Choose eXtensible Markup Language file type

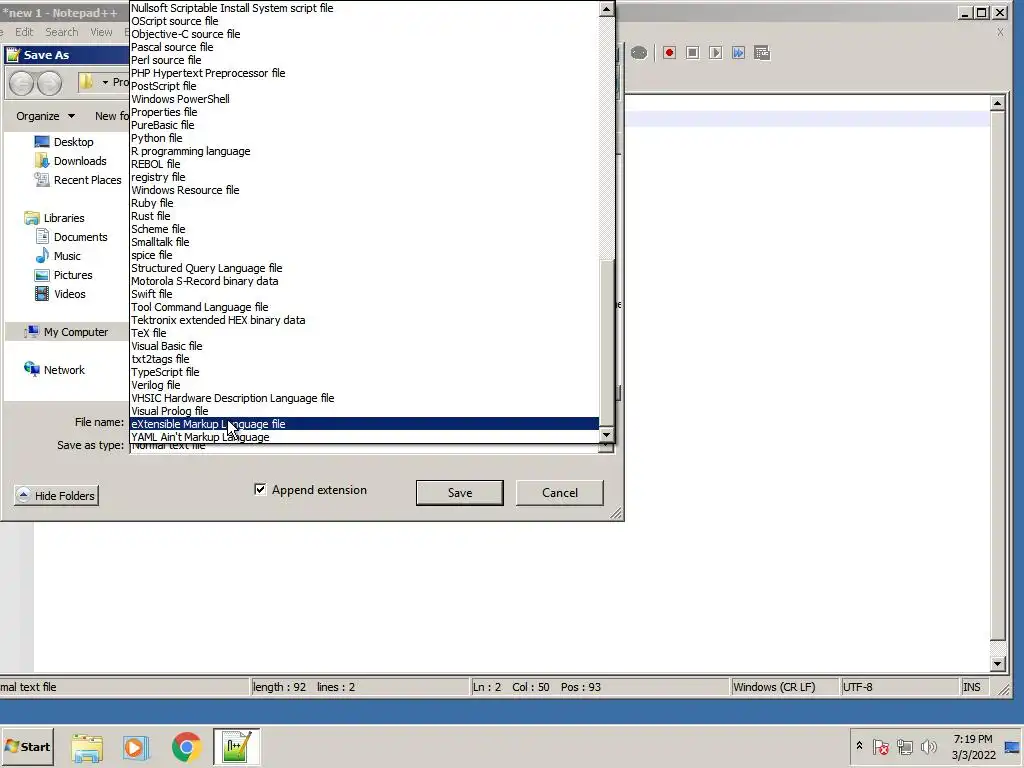click(364, 424)
